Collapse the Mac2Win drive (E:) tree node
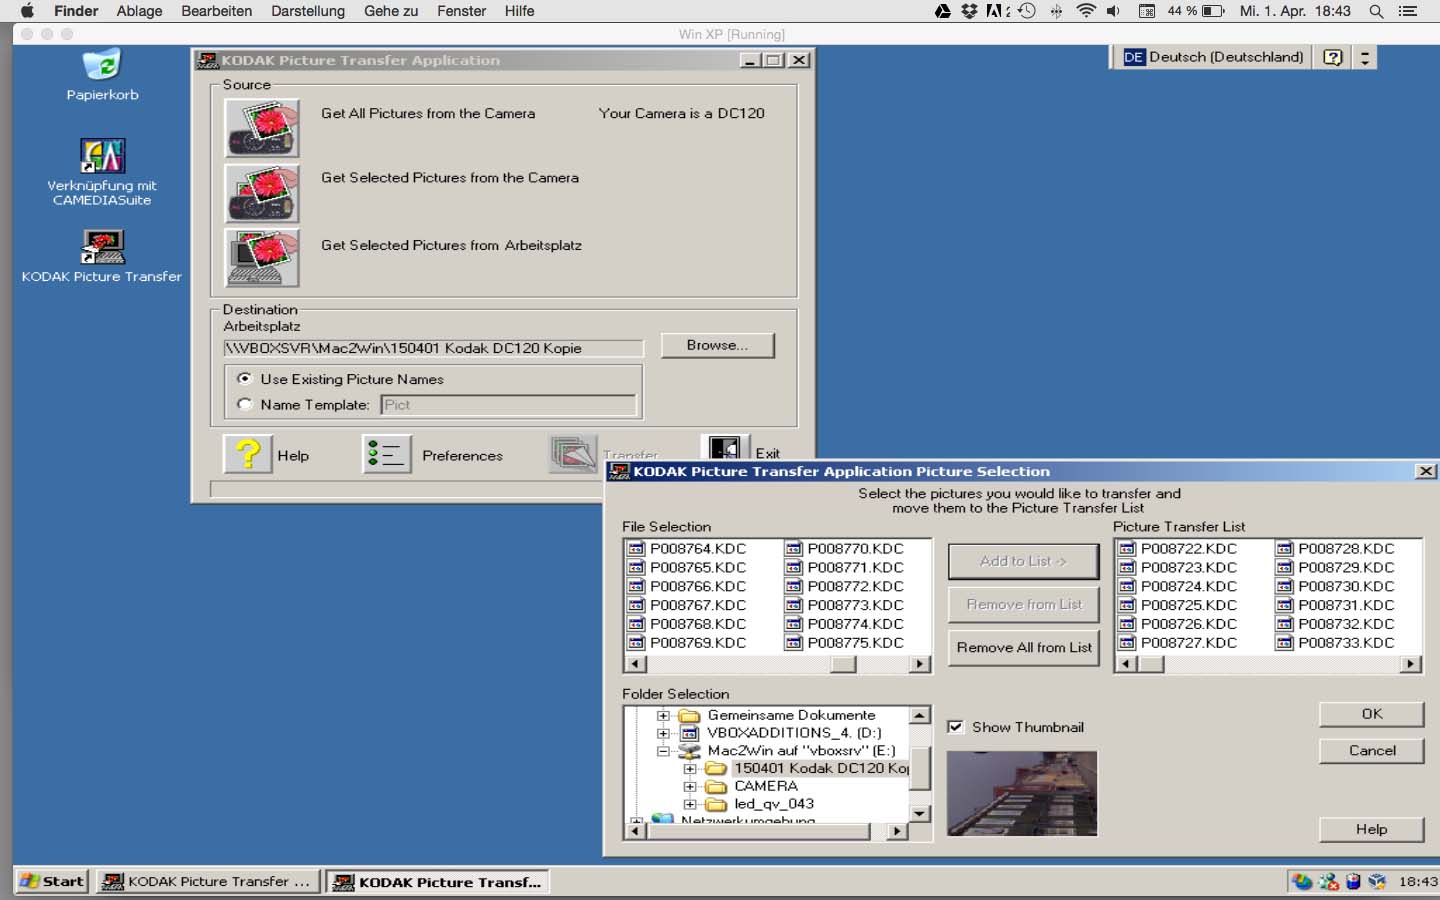 point(663,751)
